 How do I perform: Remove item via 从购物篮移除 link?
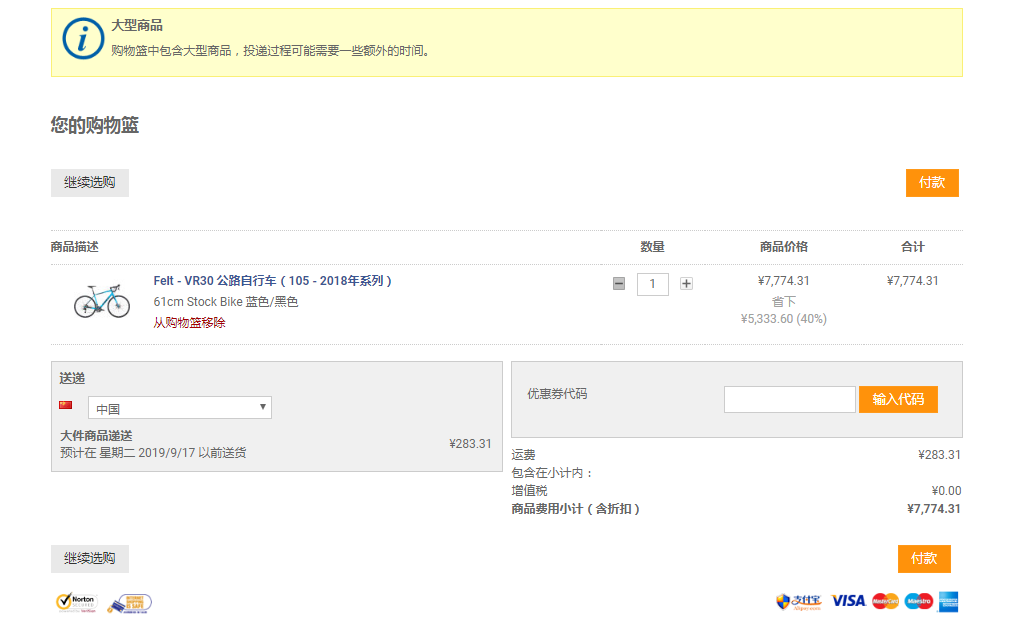pyautogui.click(x=189, y=322)
